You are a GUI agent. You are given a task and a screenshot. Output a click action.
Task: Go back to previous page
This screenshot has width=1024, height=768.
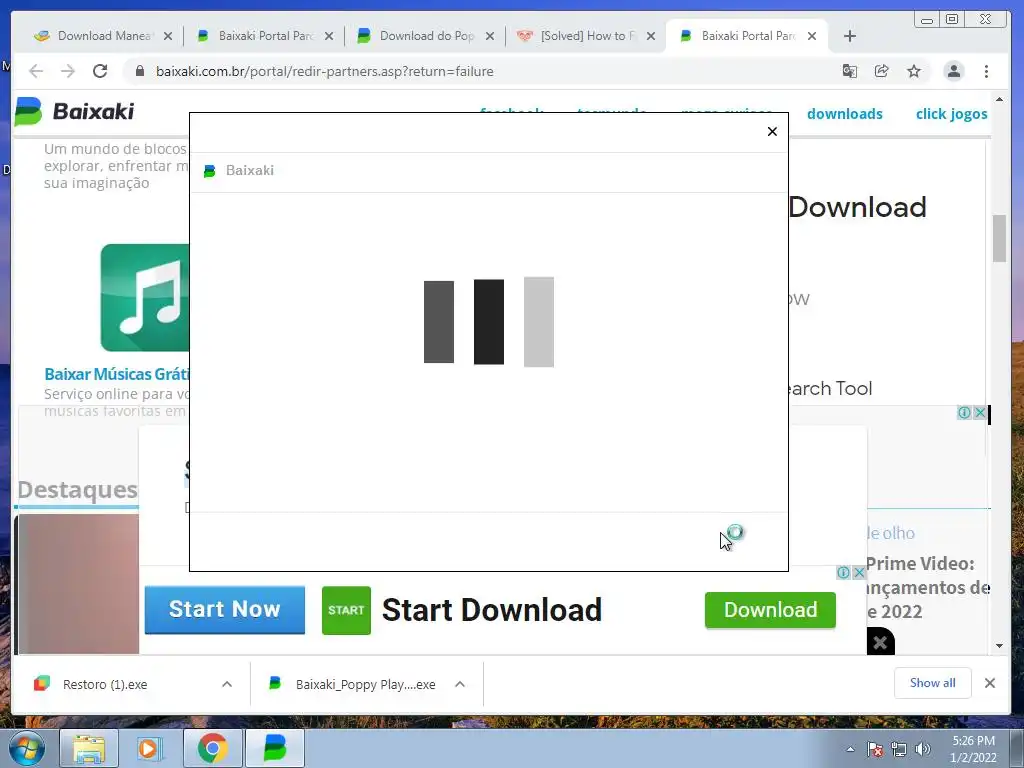point(36,71)
